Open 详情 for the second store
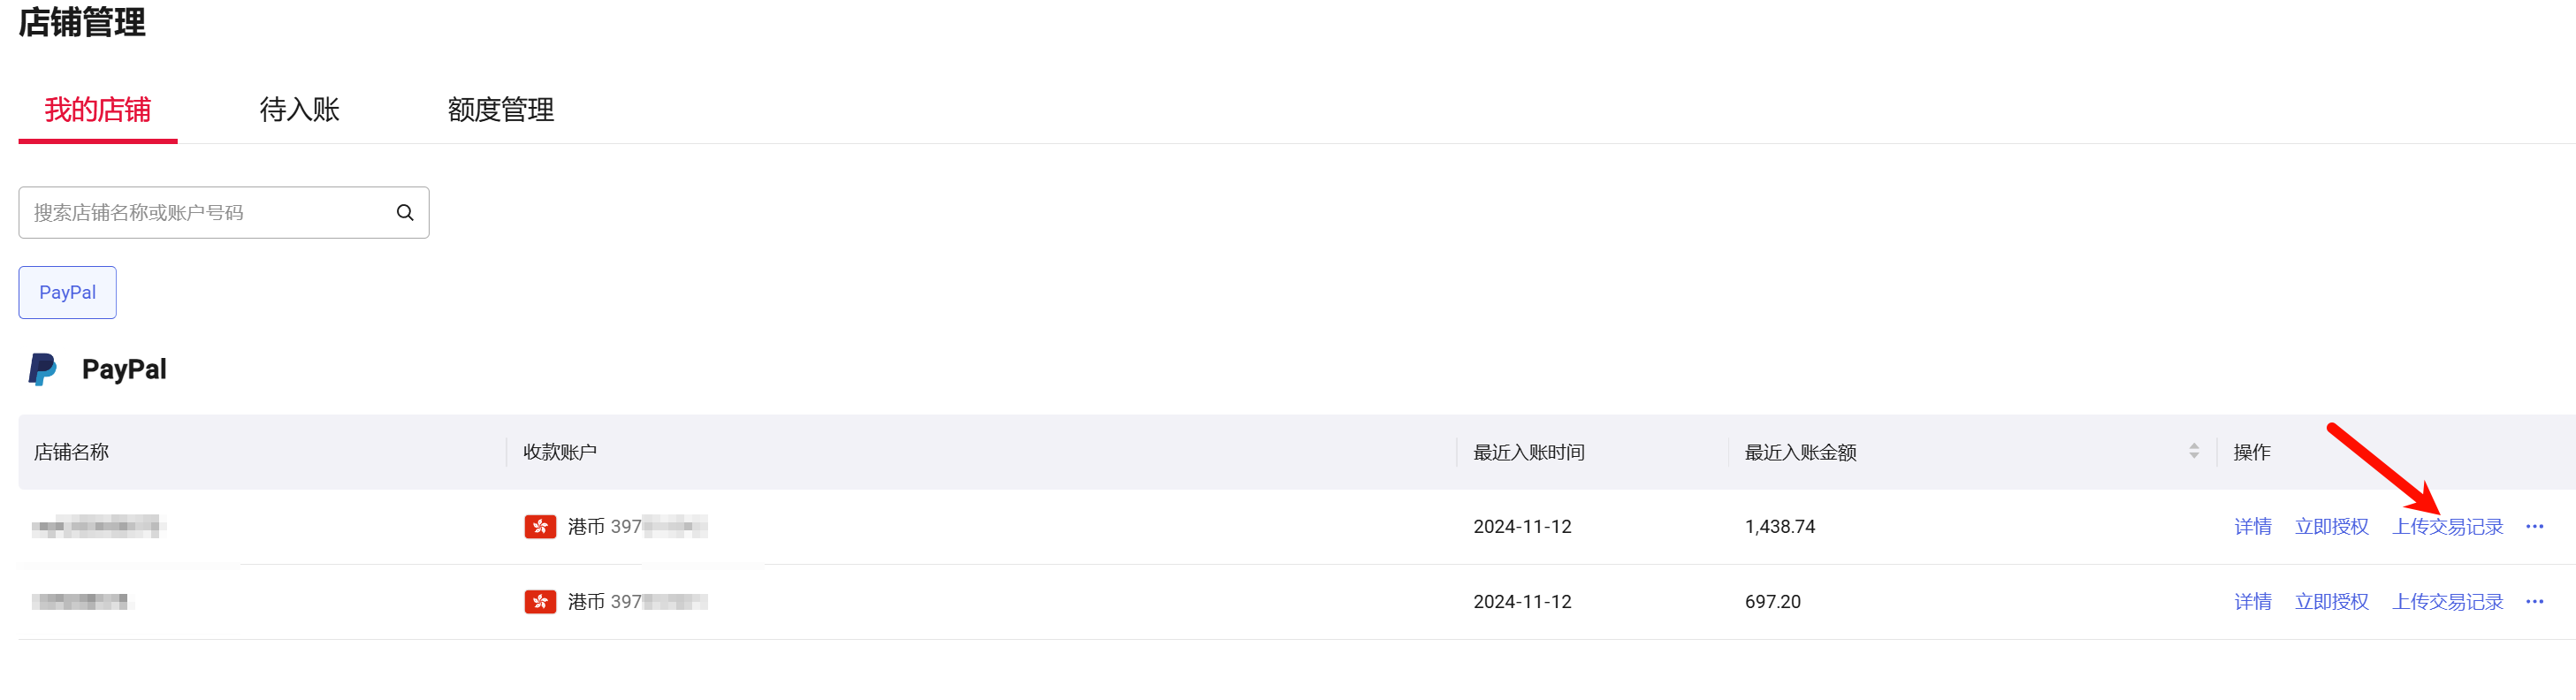Image resolution: width=2576 pixels, height=700 pixels. point(2253,602)
